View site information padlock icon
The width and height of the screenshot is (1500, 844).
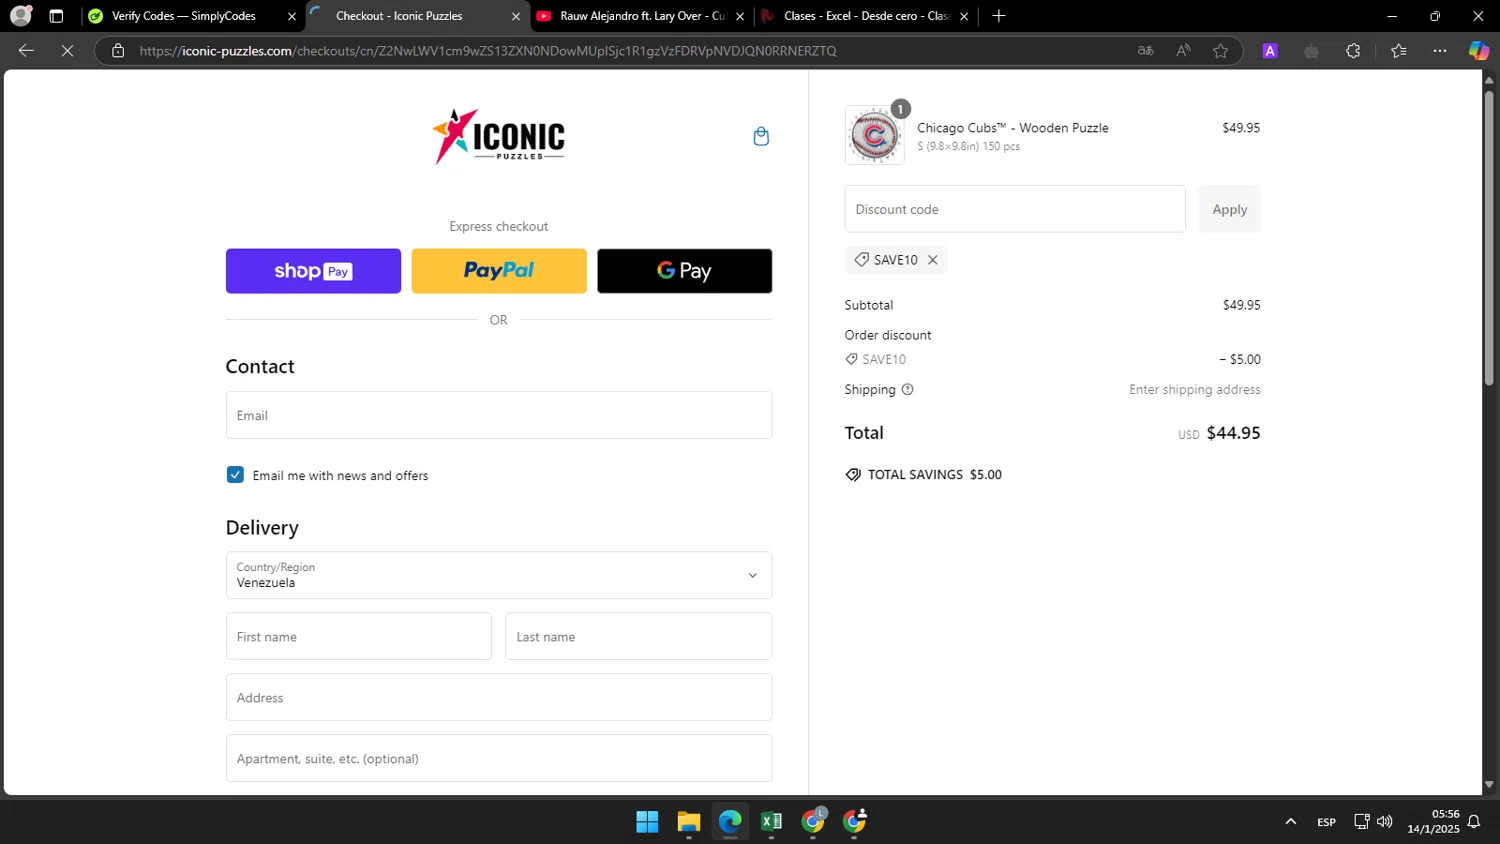coord(118,51)
